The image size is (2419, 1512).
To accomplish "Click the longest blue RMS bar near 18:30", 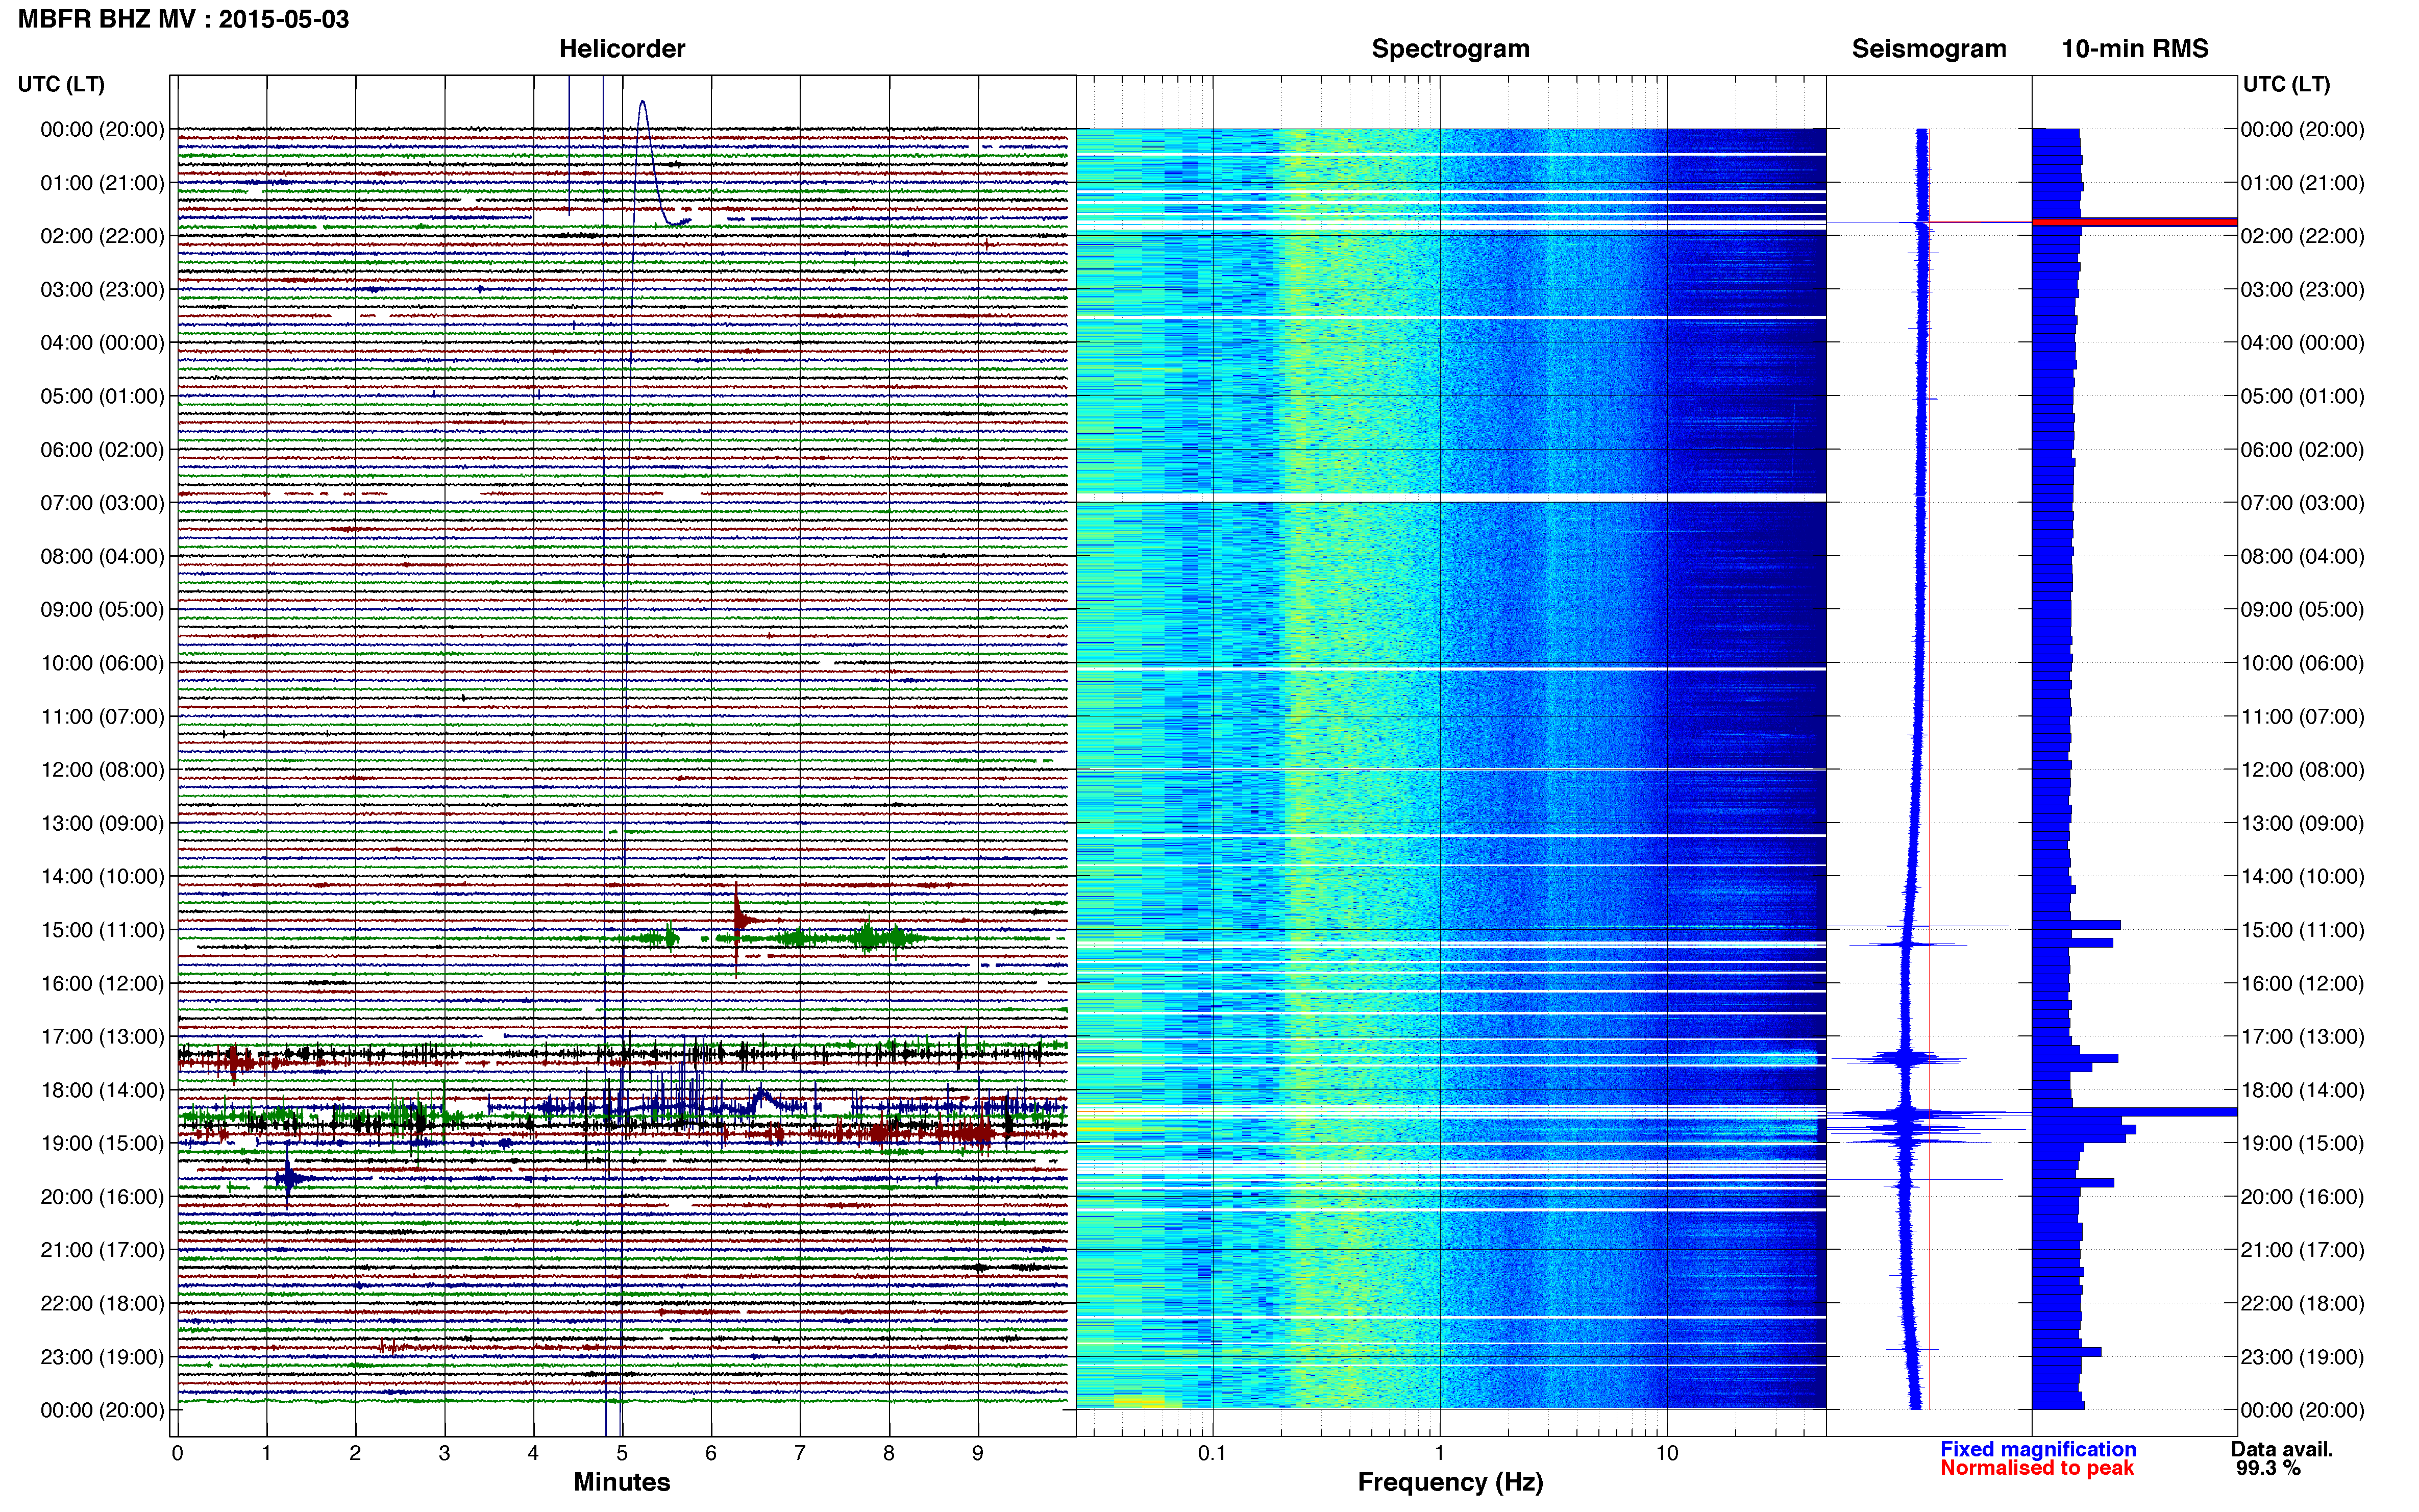I will pos(2134,1111).
